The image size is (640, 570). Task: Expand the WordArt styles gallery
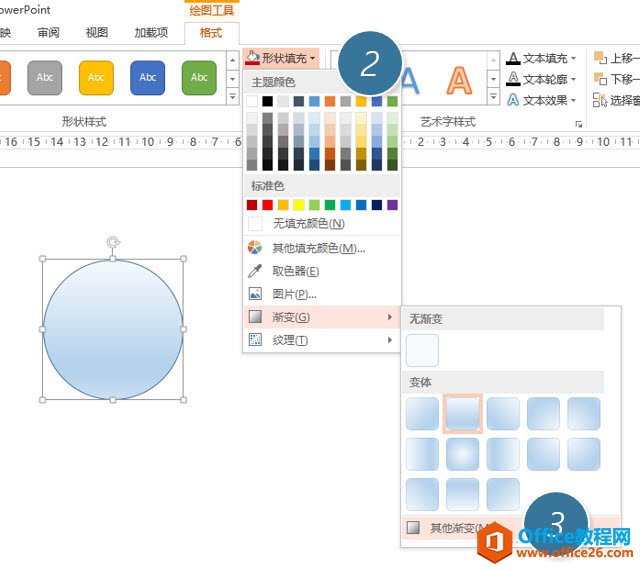(x=493, y=97)
